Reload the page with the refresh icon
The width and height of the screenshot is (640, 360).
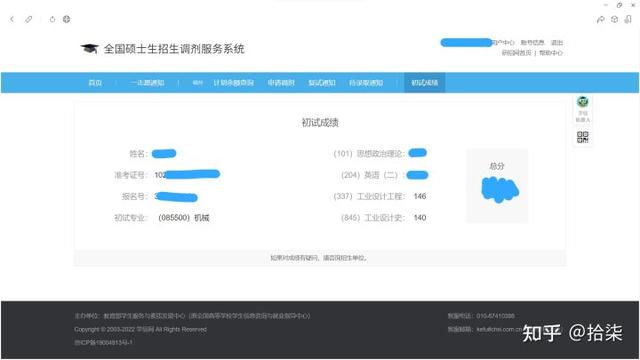(x=52, y=19)
